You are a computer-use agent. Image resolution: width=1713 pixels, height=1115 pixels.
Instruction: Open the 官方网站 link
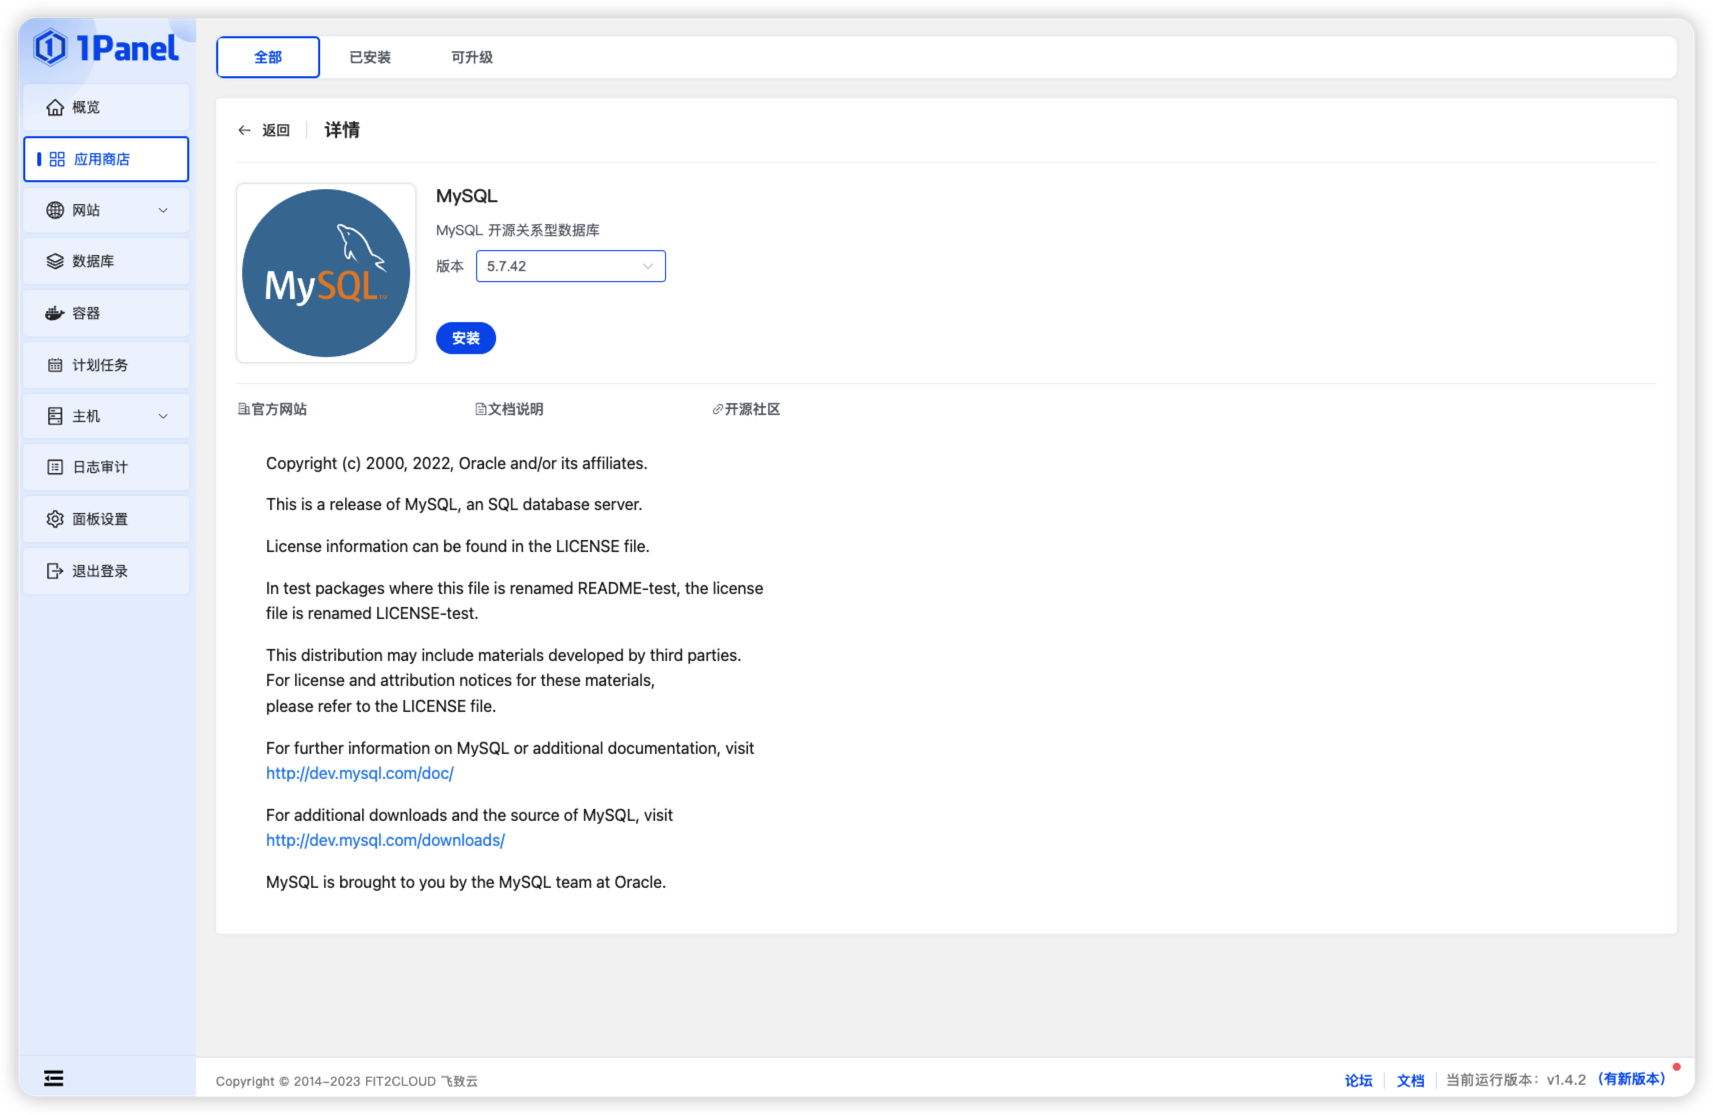[273, 409]
